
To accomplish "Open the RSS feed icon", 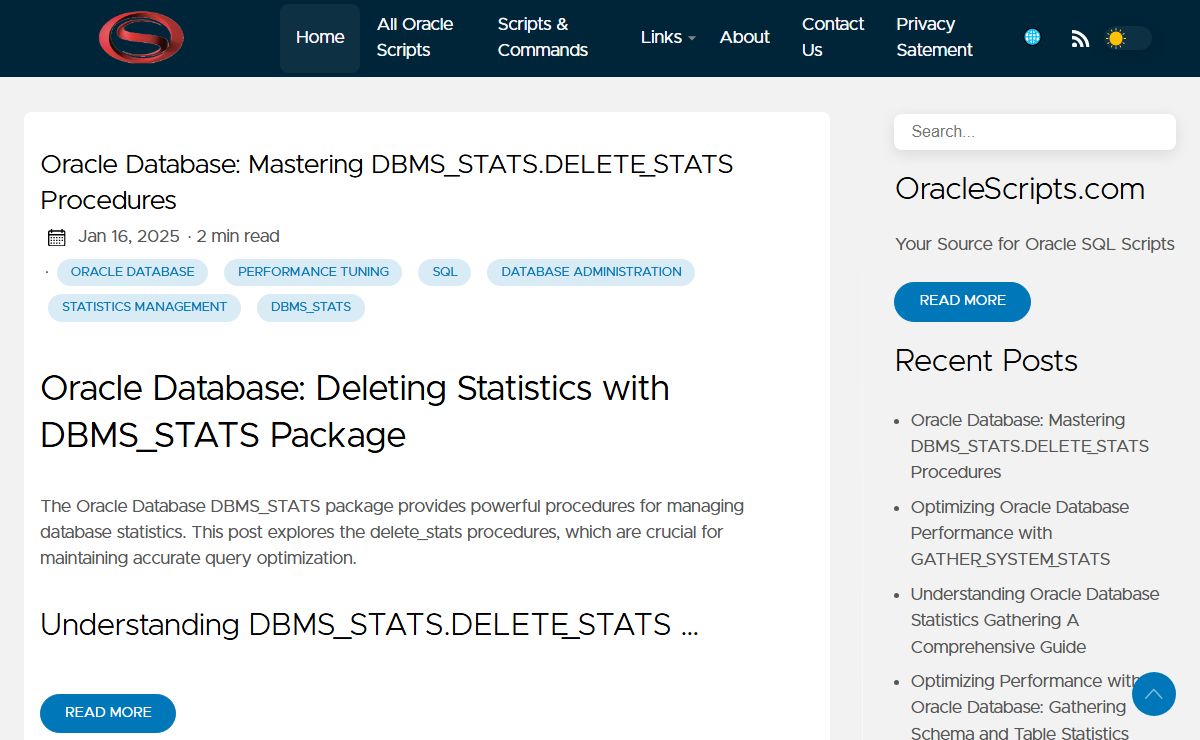I will (x=1080, y=38).
